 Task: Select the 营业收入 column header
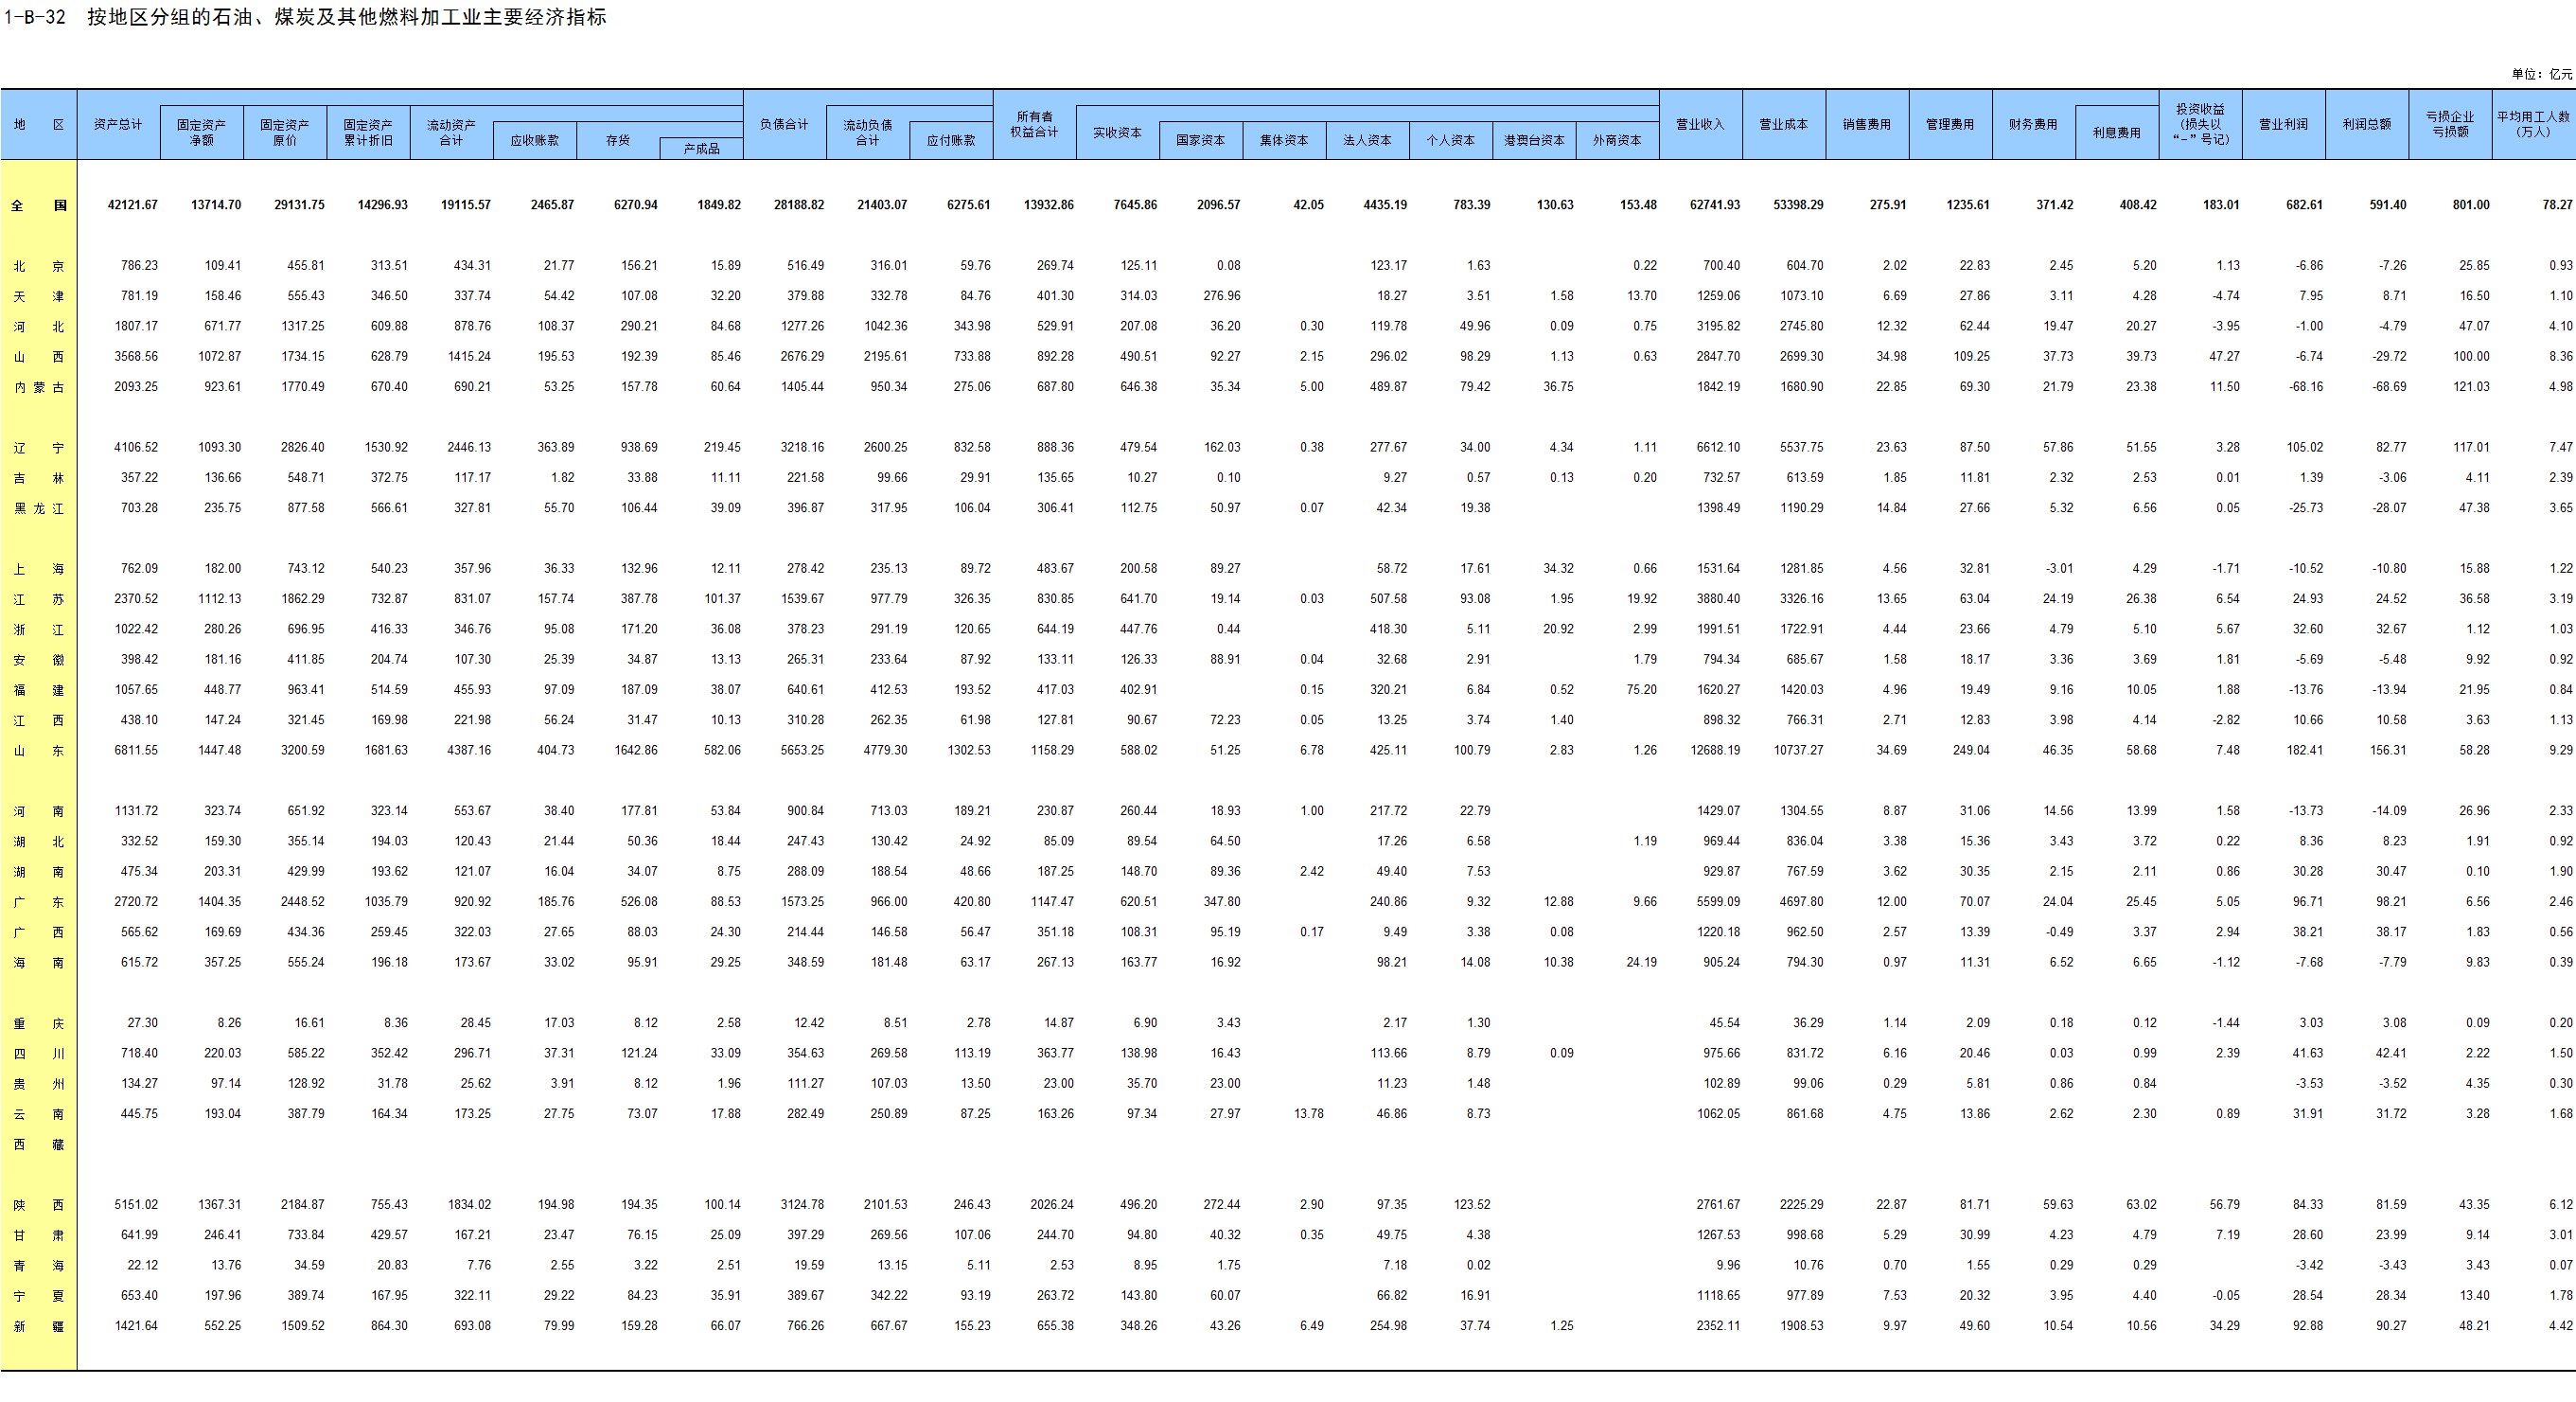point(1700,125)
